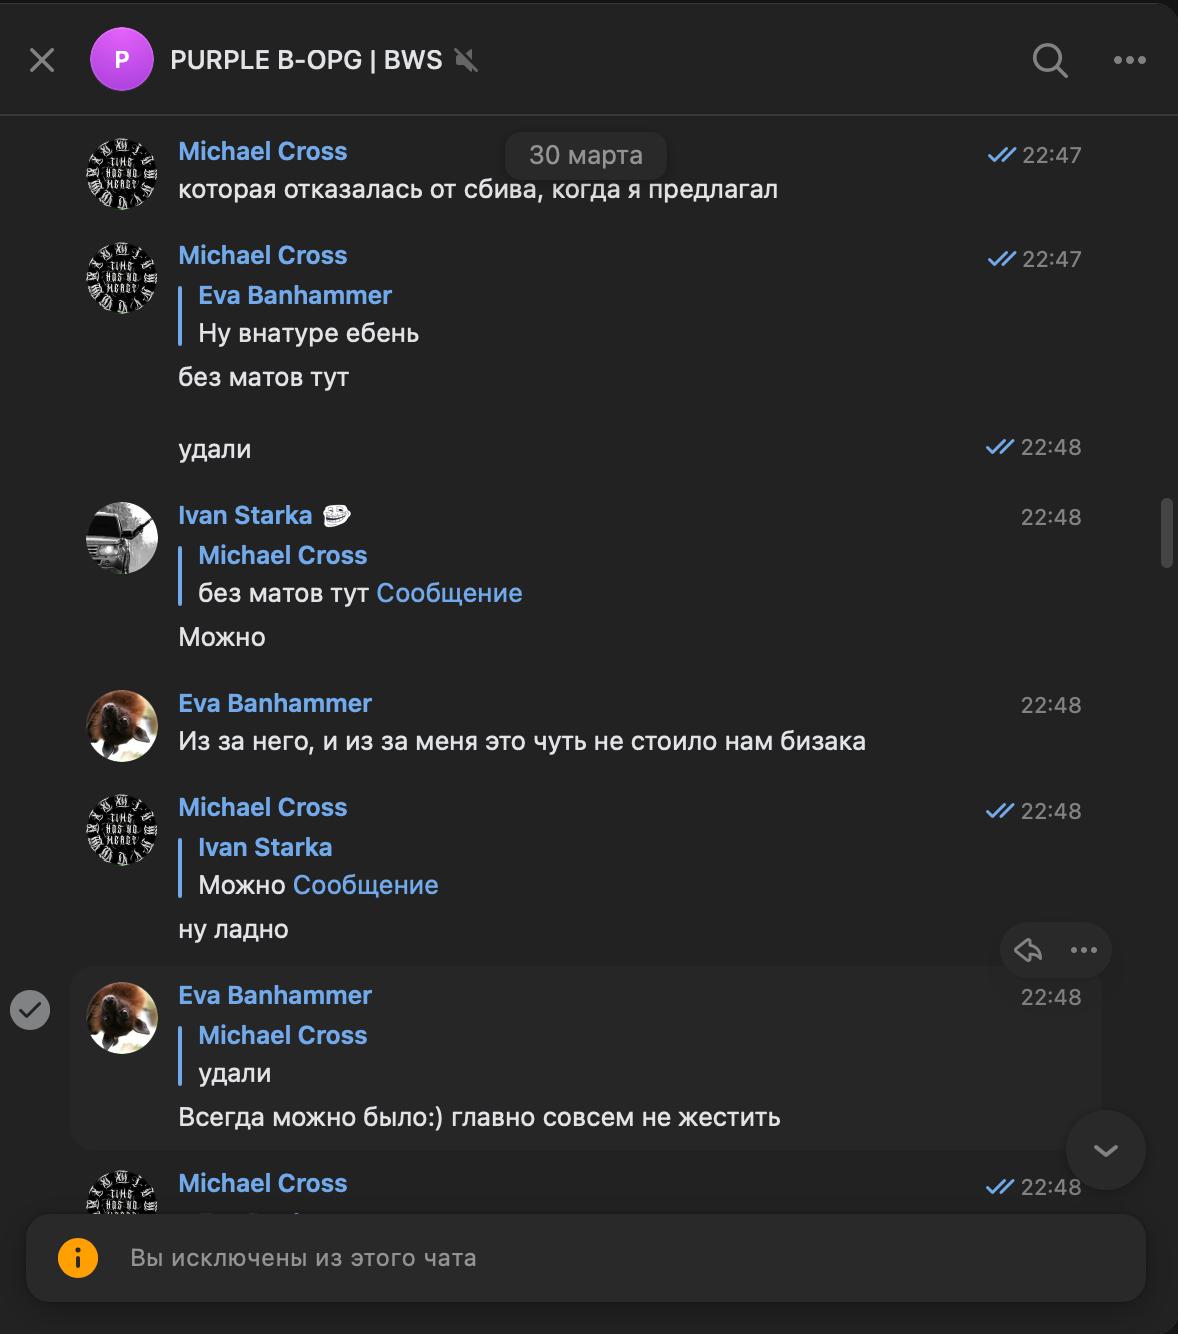Click the 30 марта date badge
Screen dimensions: 1178x1334
(585, 155)
